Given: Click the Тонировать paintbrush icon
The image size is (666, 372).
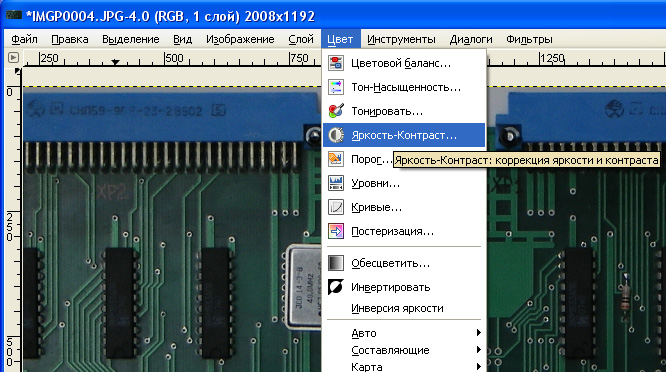Looking at the screenshot, I should click(336, 111).
